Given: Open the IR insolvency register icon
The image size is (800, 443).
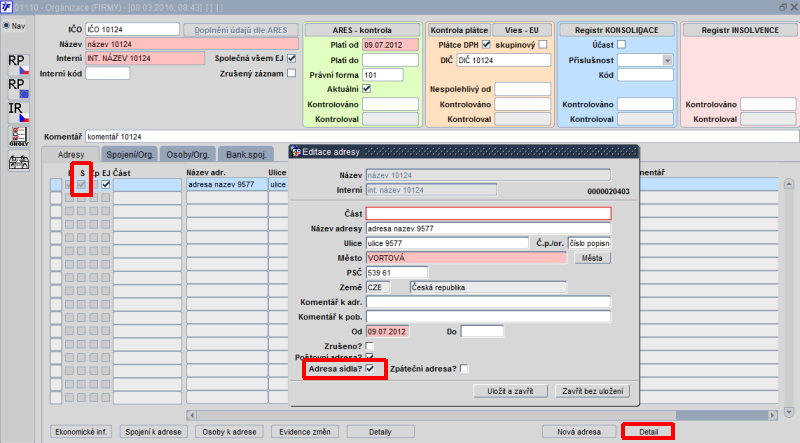Looking at the screenshot, I should (18, 112).
